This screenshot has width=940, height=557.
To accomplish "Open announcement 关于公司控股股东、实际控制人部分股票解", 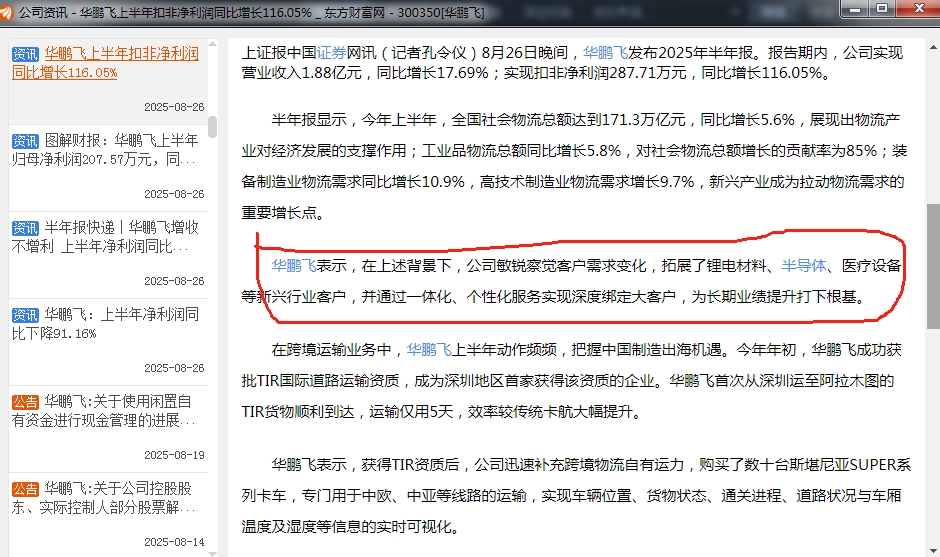I will [105, 498].
